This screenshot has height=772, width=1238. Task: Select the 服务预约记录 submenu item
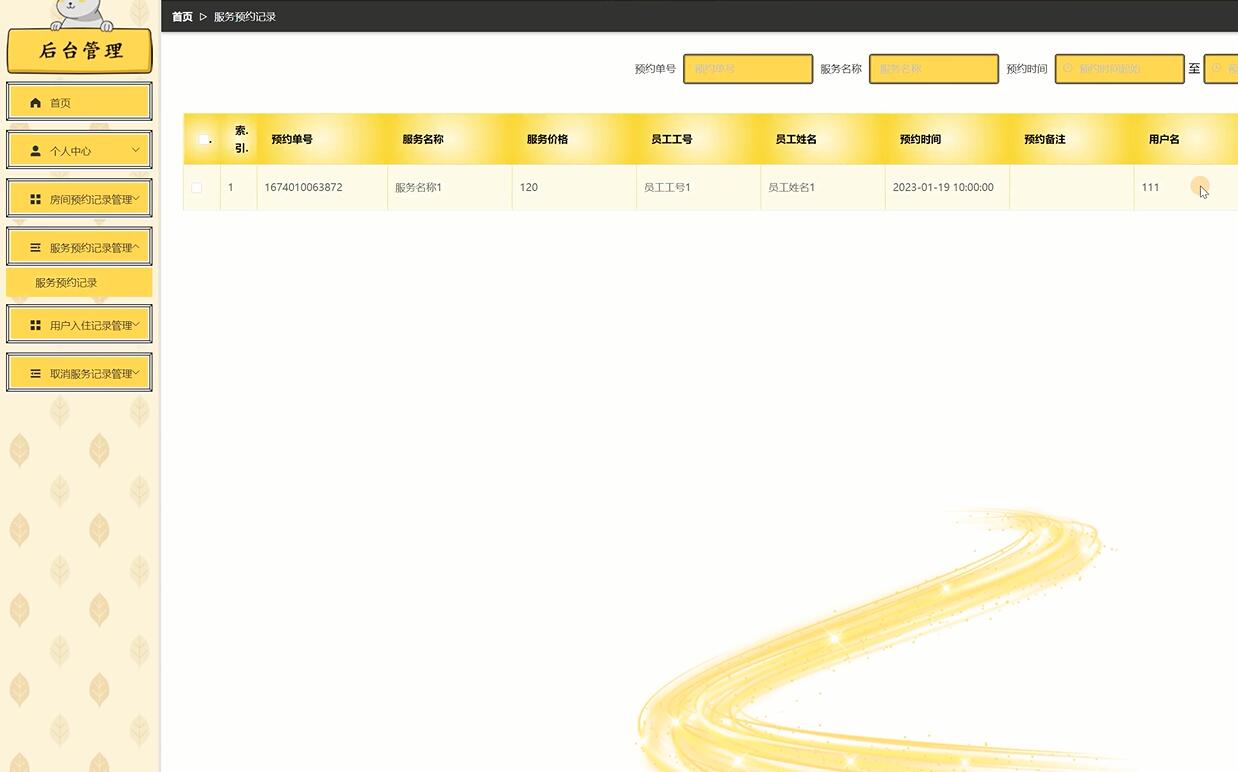tap(79, 282)
